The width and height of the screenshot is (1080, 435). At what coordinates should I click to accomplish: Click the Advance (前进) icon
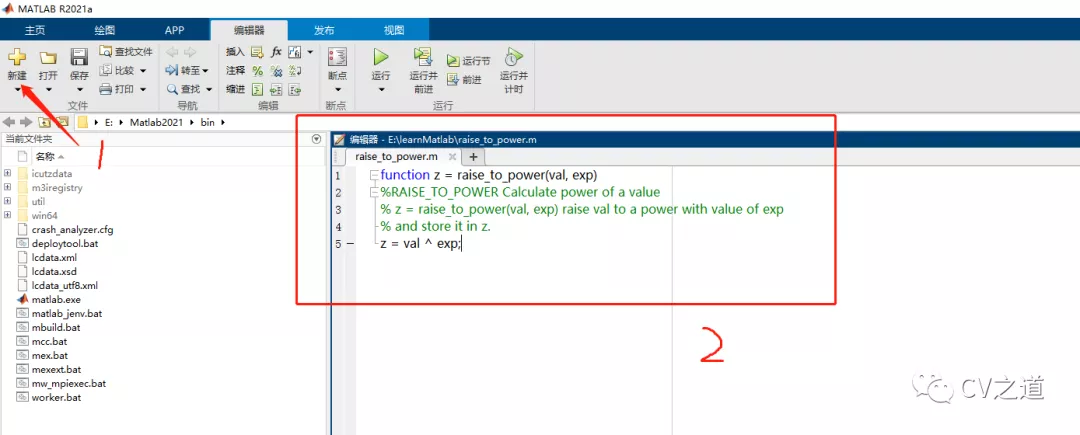pos(453,79)
